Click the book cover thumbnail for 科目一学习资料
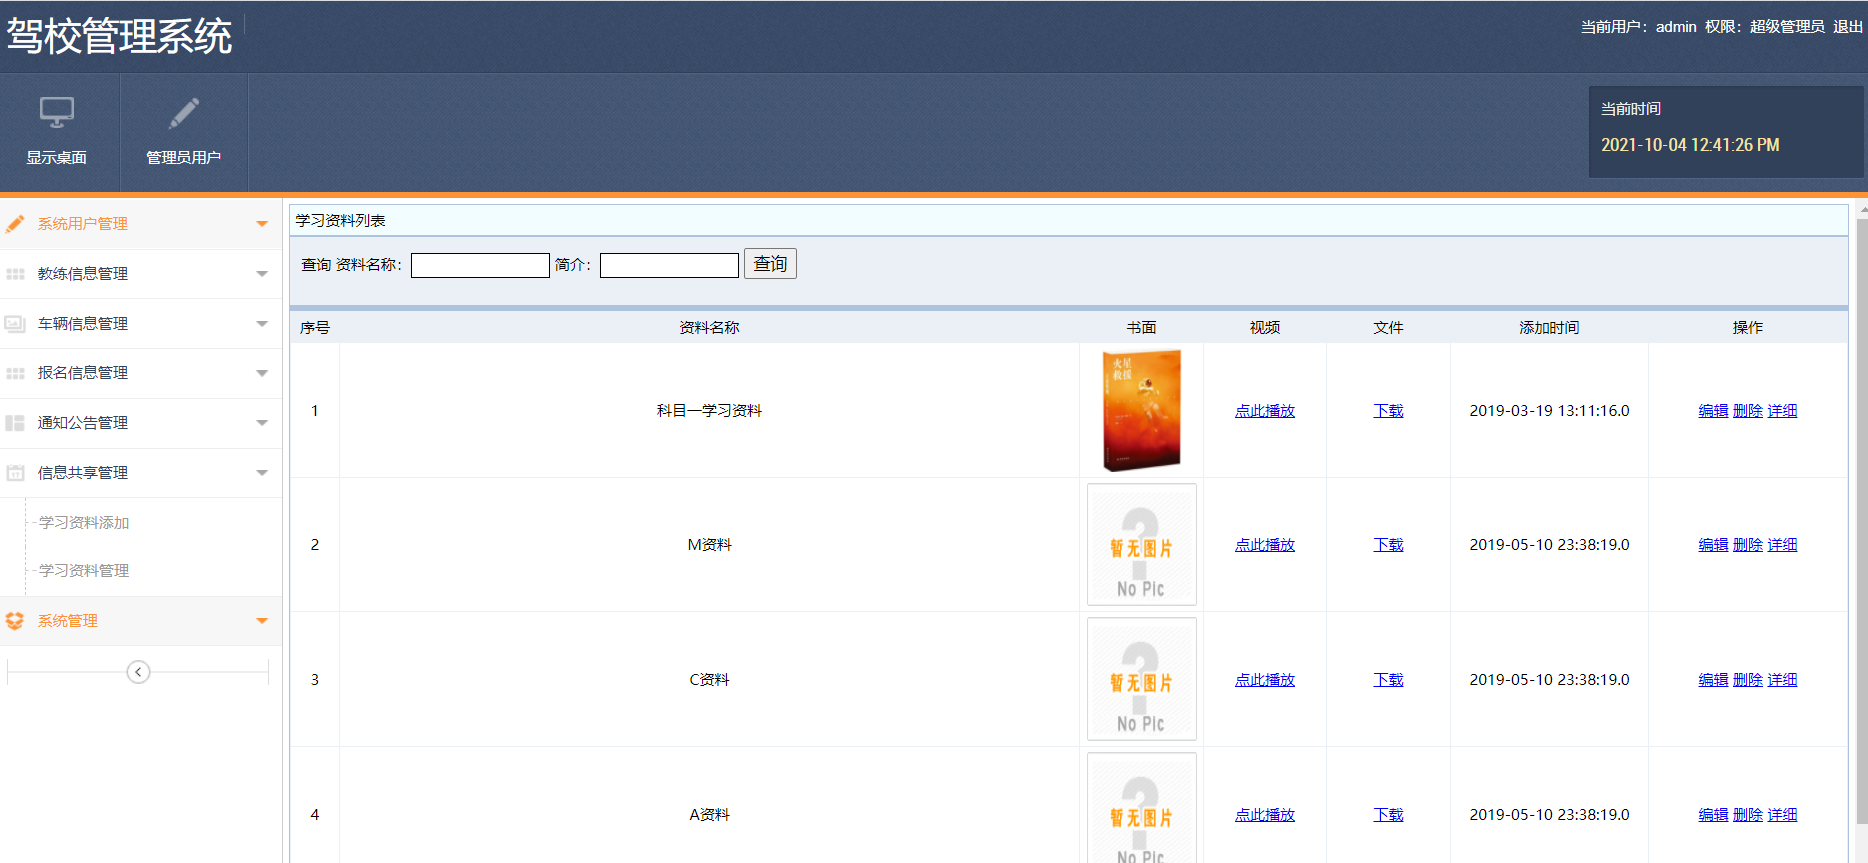 coord(1141,410)
